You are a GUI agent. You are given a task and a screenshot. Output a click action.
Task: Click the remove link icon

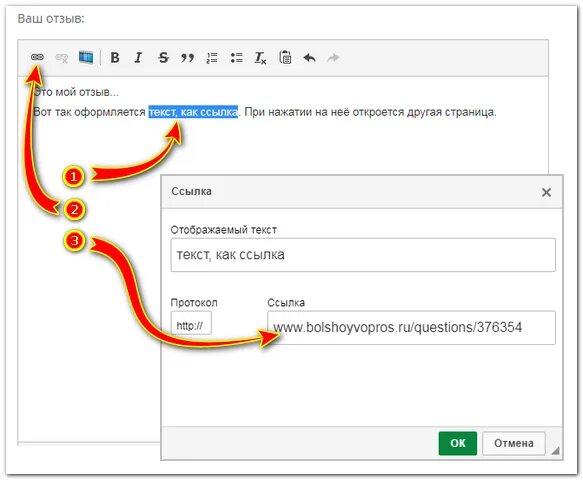coord(61,58)
